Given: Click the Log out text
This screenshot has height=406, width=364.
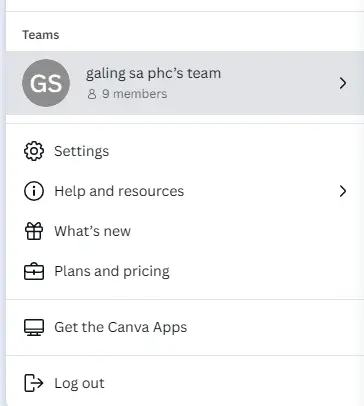Looking at the screenshot, I should (x=79, y=383).
